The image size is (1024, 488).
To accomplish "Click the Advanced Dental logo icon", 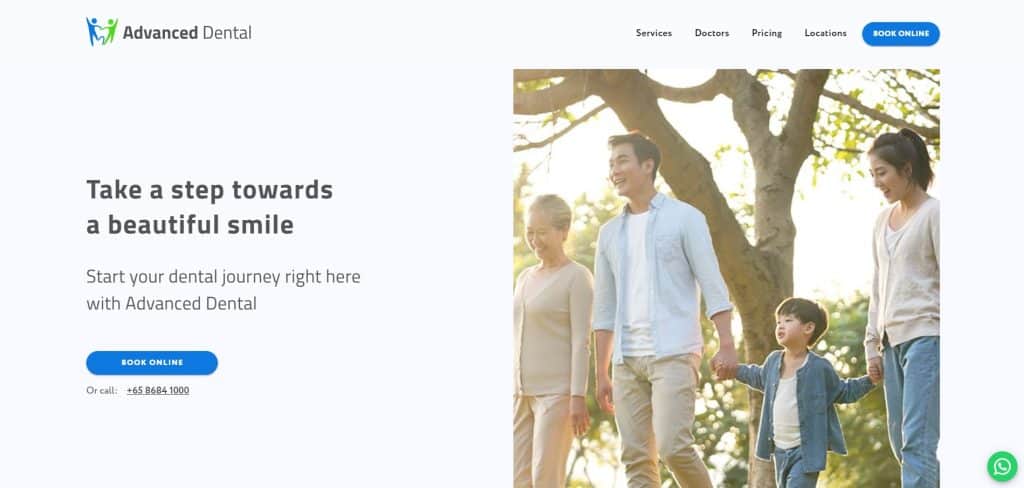I will [102, 32].
